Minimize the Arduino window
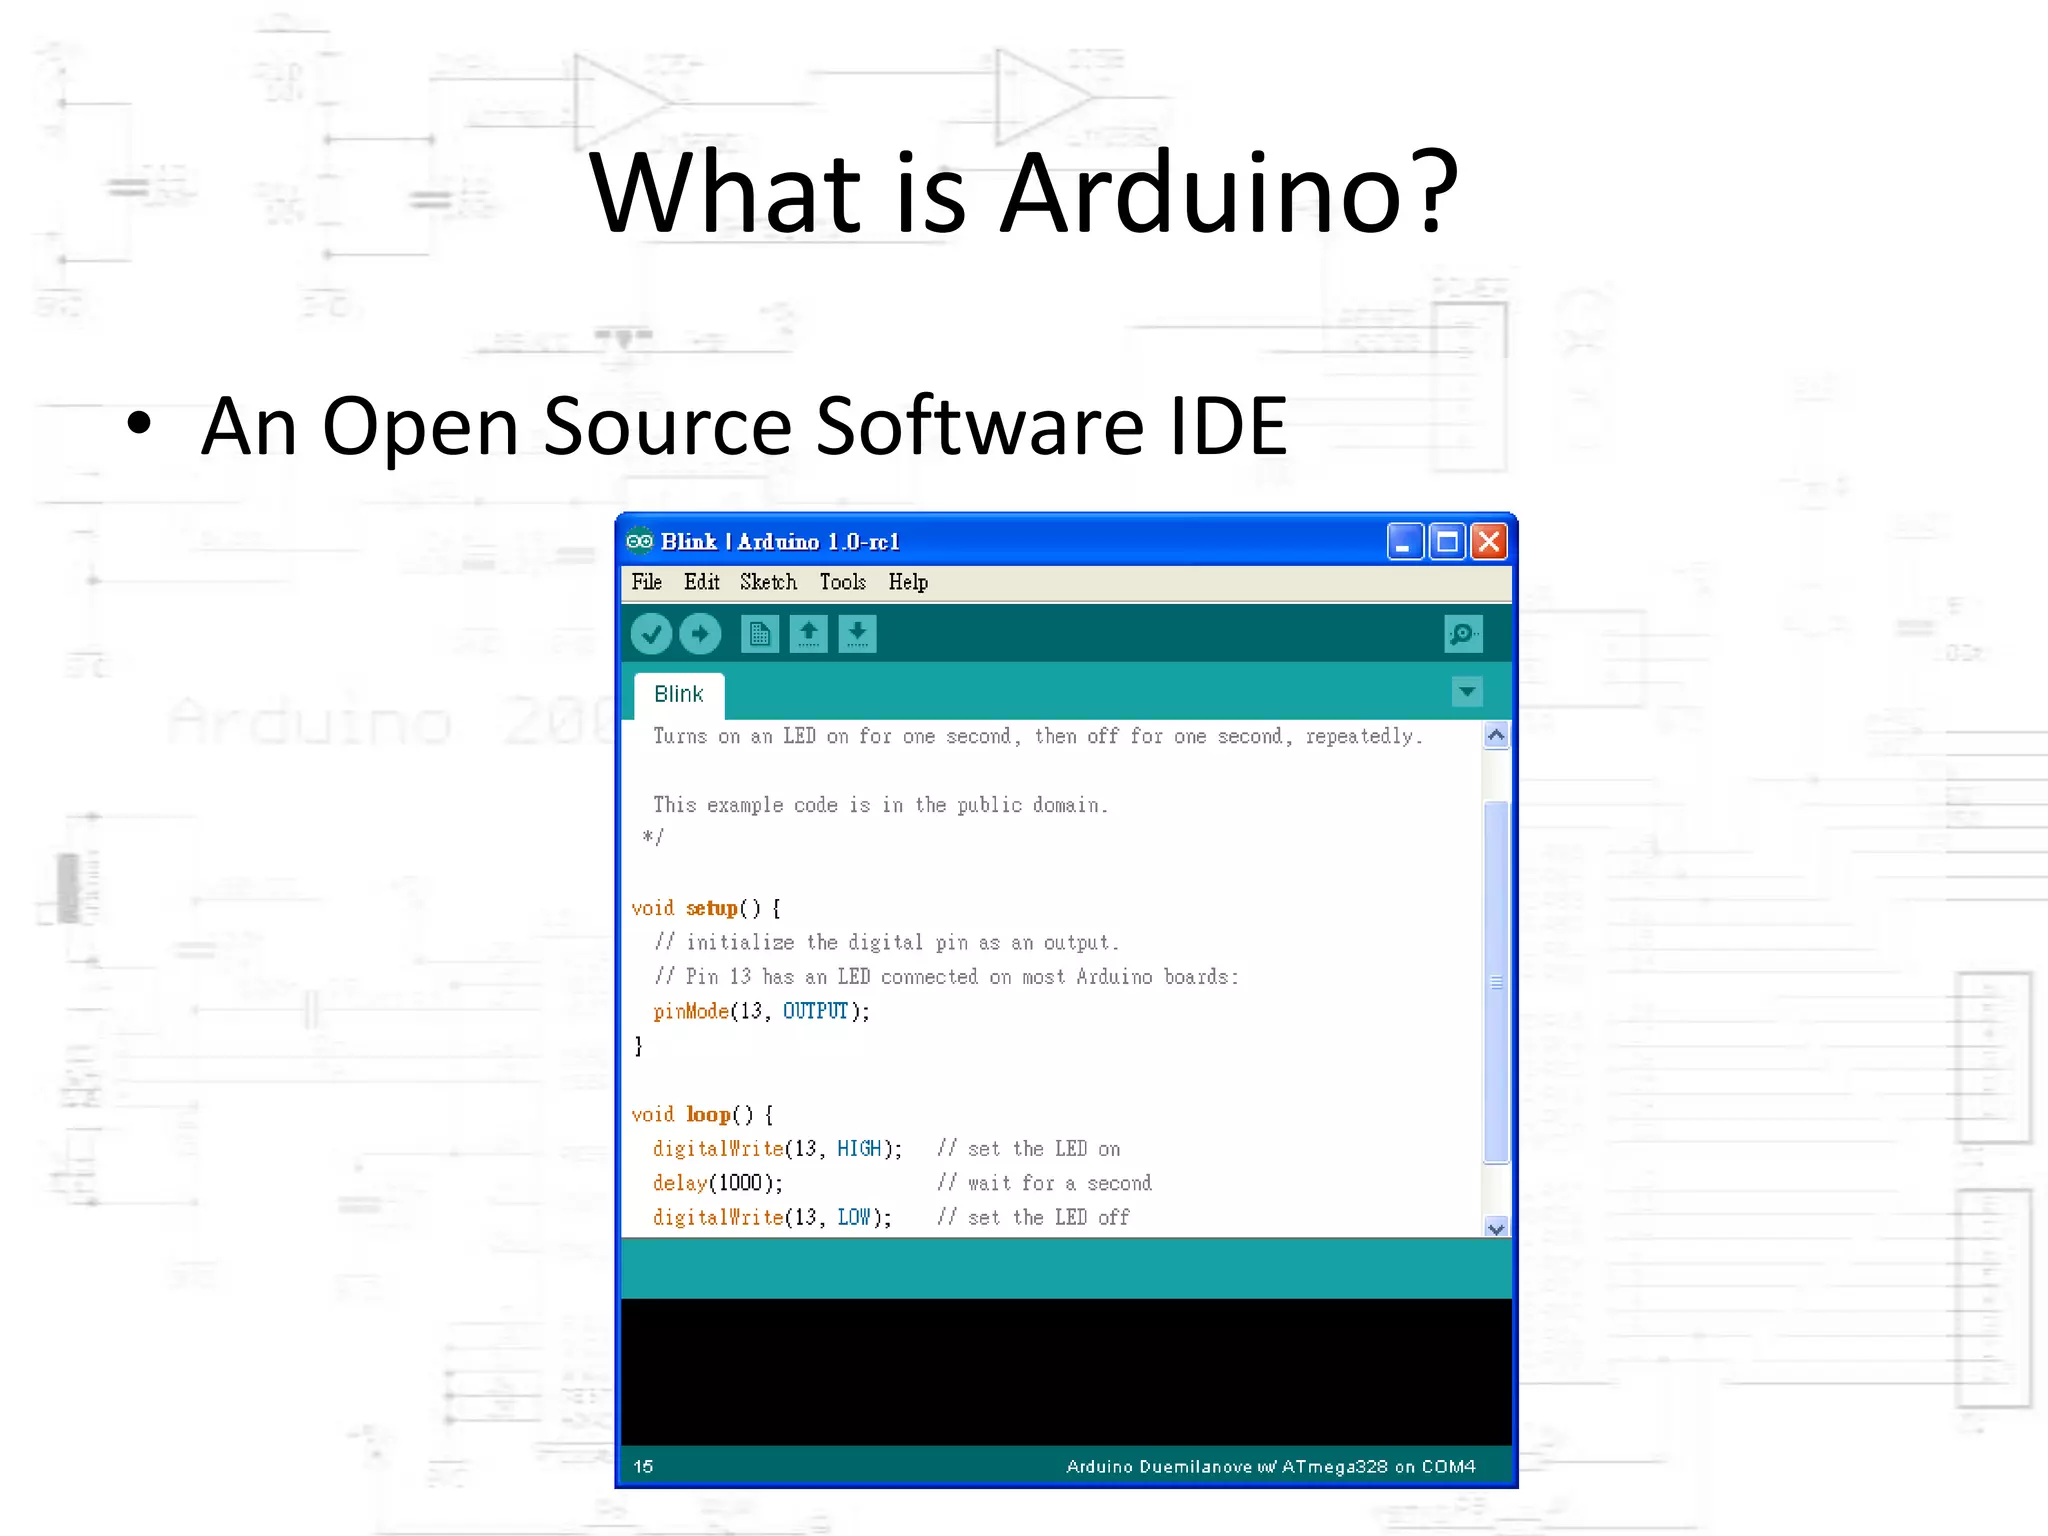Image resolution: width=2048 pixels, height=1536 pixels. (x=1405, y=542)
